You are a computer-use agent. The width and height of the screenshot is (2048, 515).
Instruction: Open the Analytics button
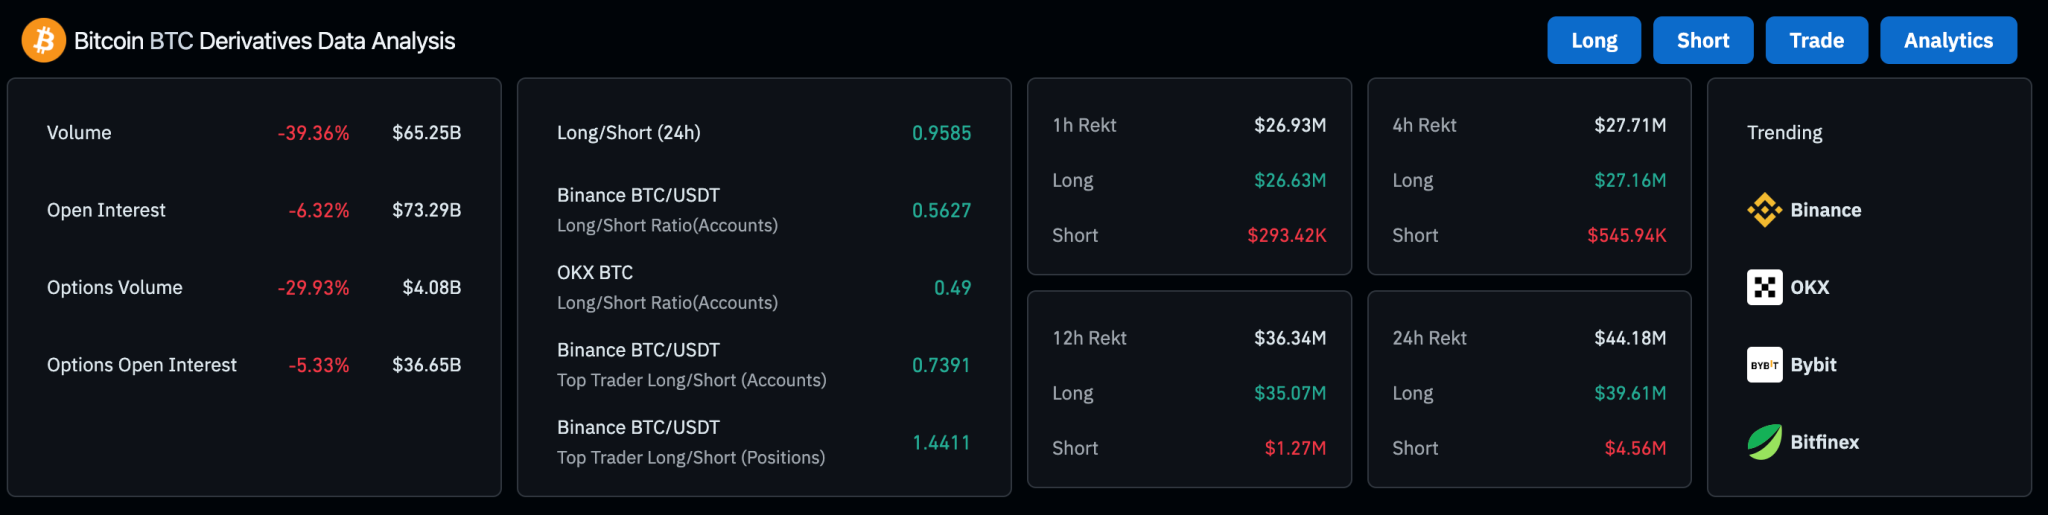coord(1948,40)
